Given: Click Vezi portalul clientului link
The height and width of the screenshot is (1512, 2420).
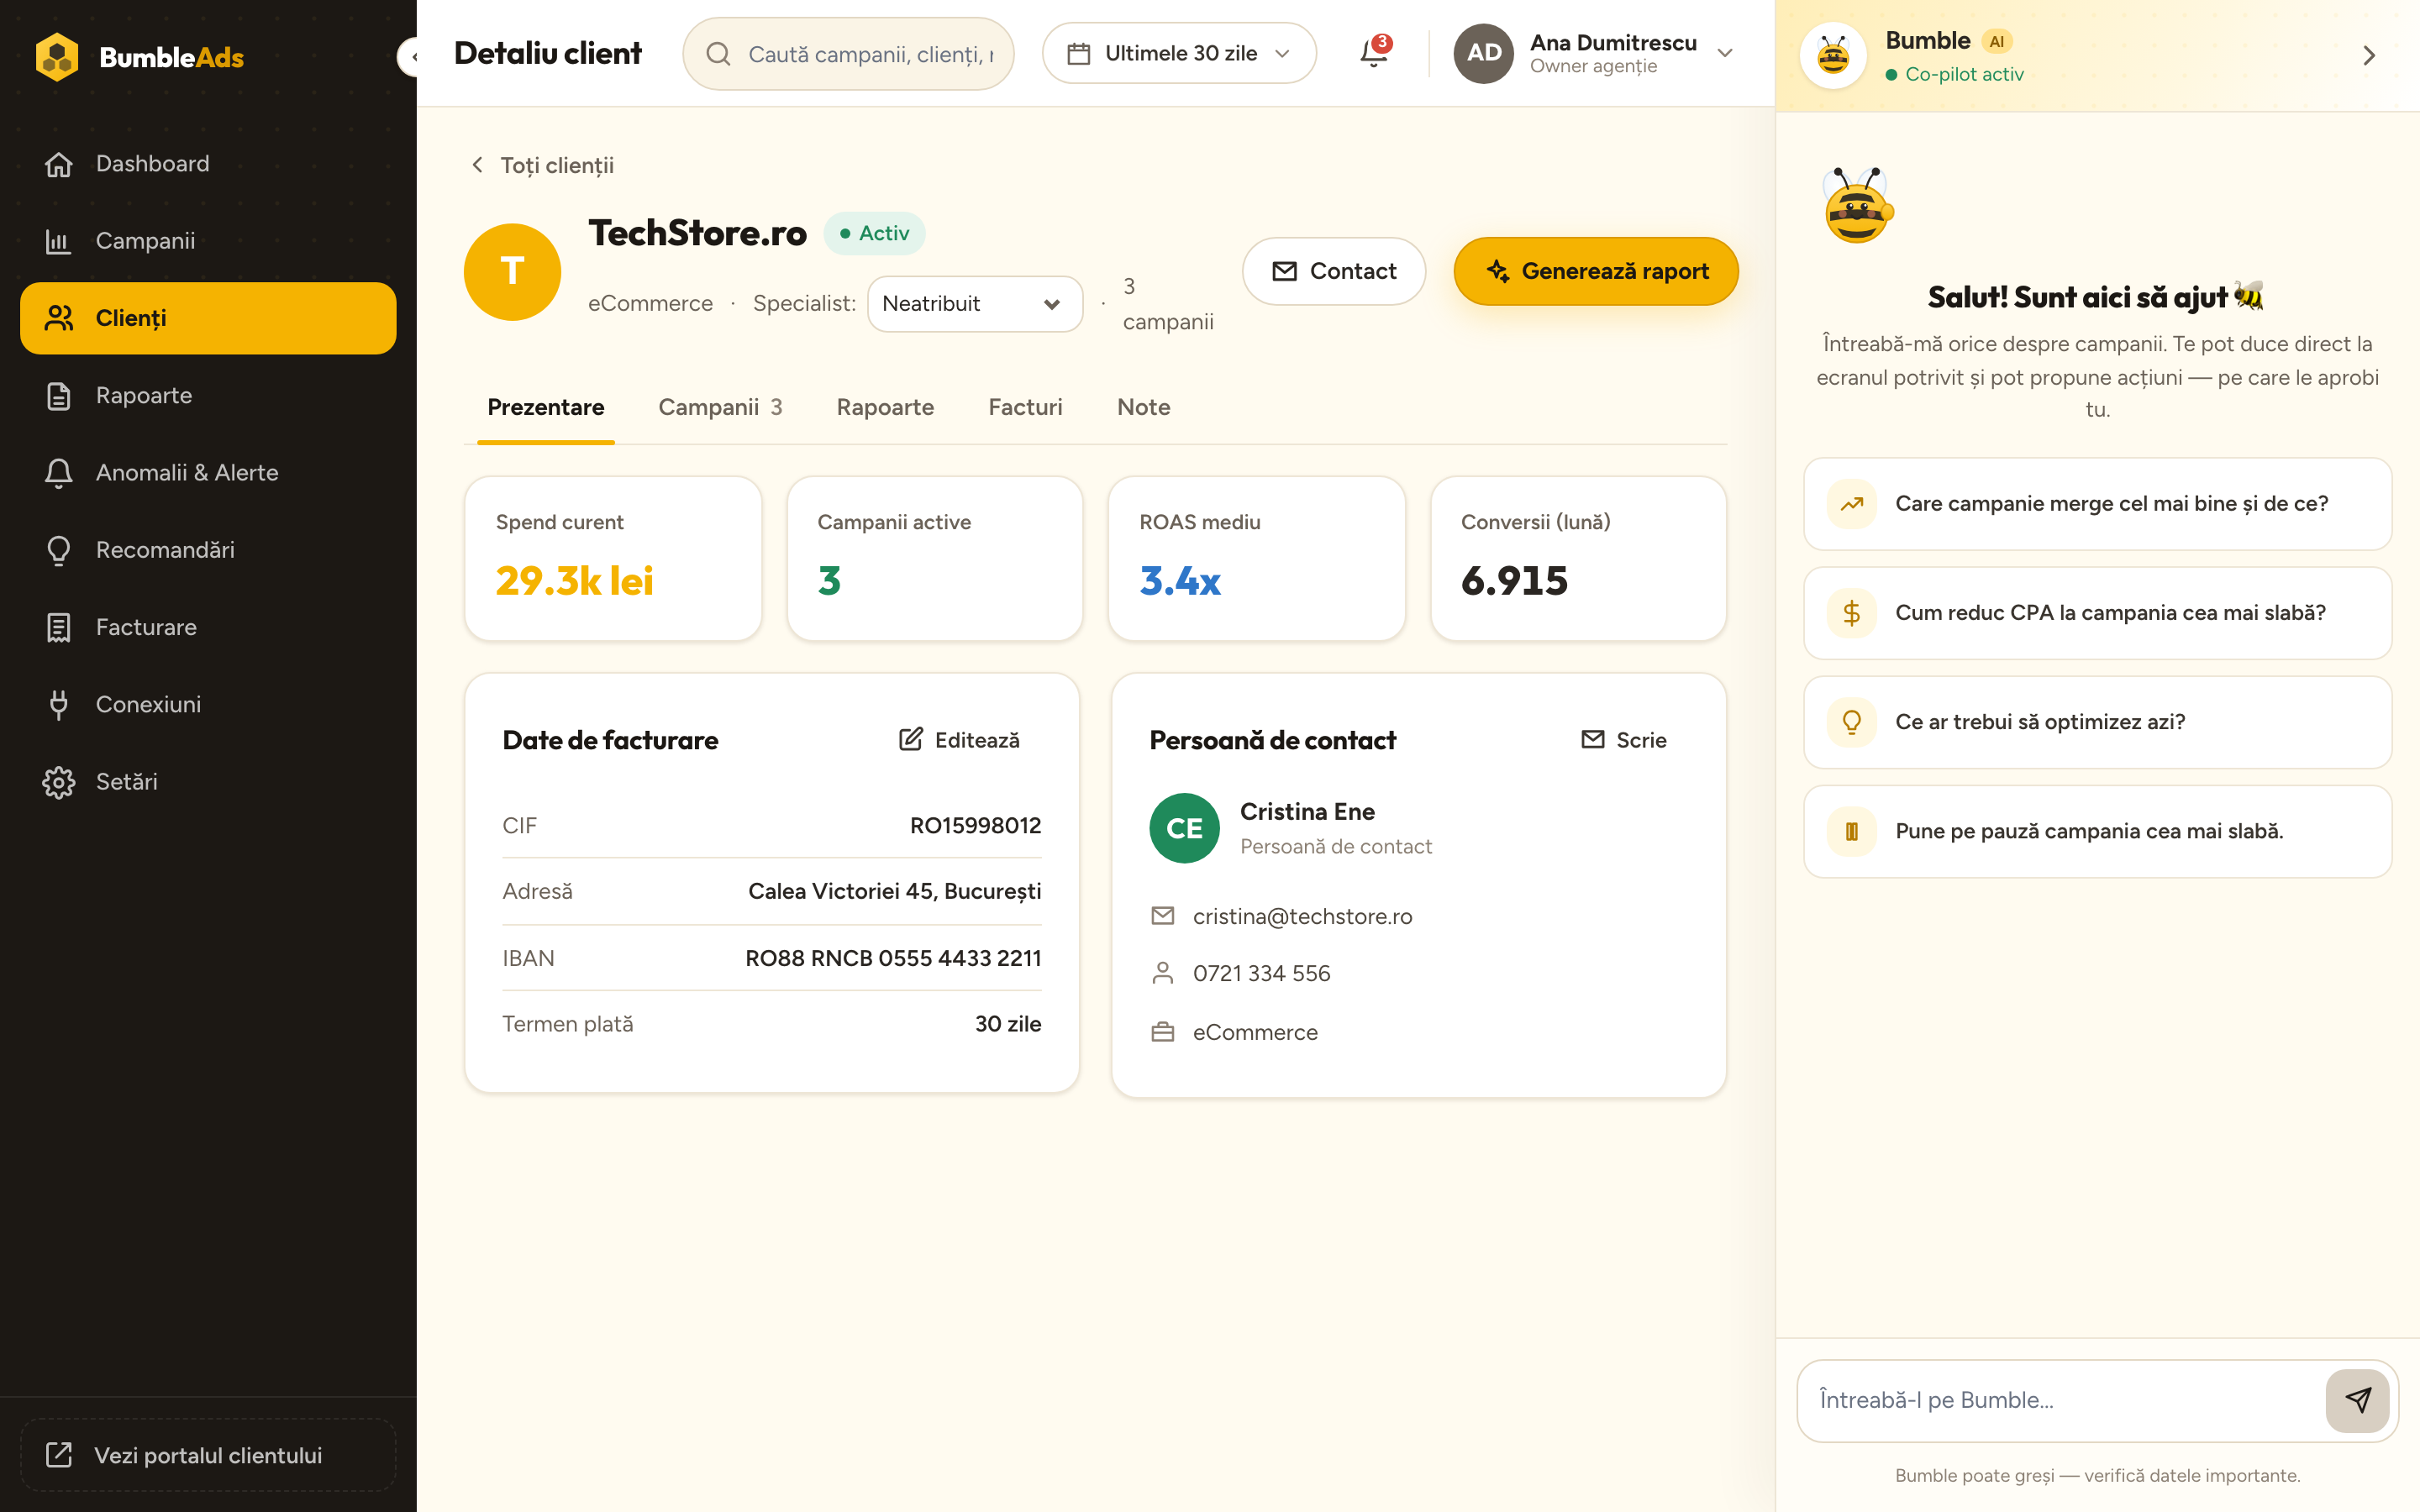Looking at the screenshot, I should click(x=208, y=1455).
